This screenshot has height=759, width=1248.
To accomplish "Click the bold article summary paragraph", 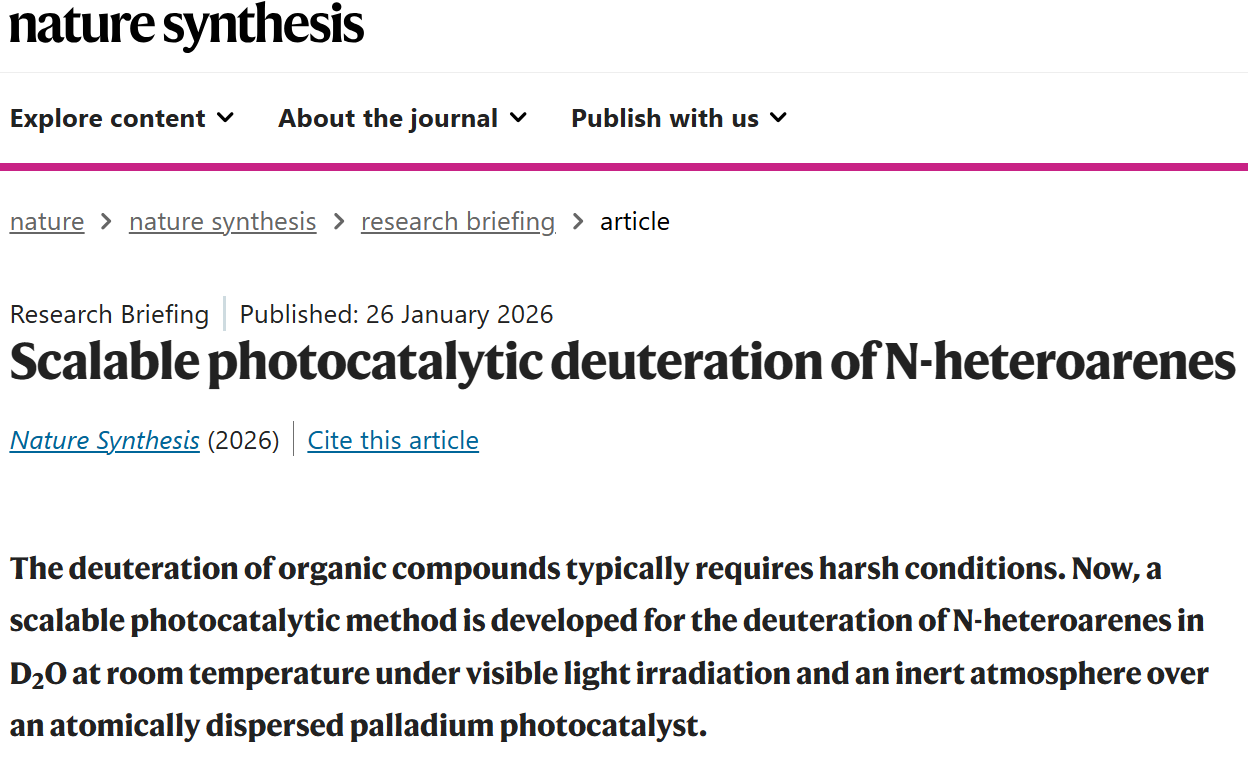I will point(608,646).
